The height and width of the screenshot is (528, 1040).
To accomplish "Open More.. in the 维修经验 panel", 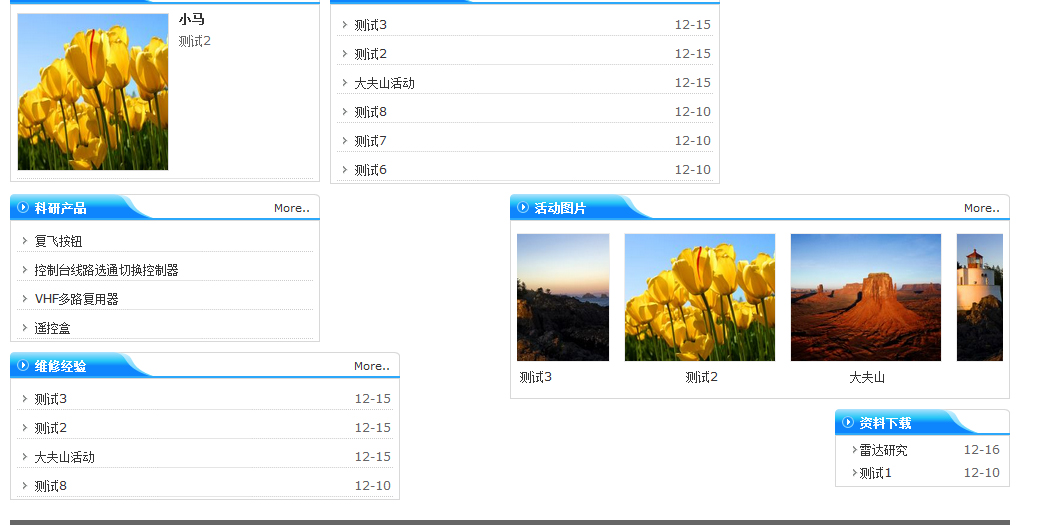I will click(371, 367).
